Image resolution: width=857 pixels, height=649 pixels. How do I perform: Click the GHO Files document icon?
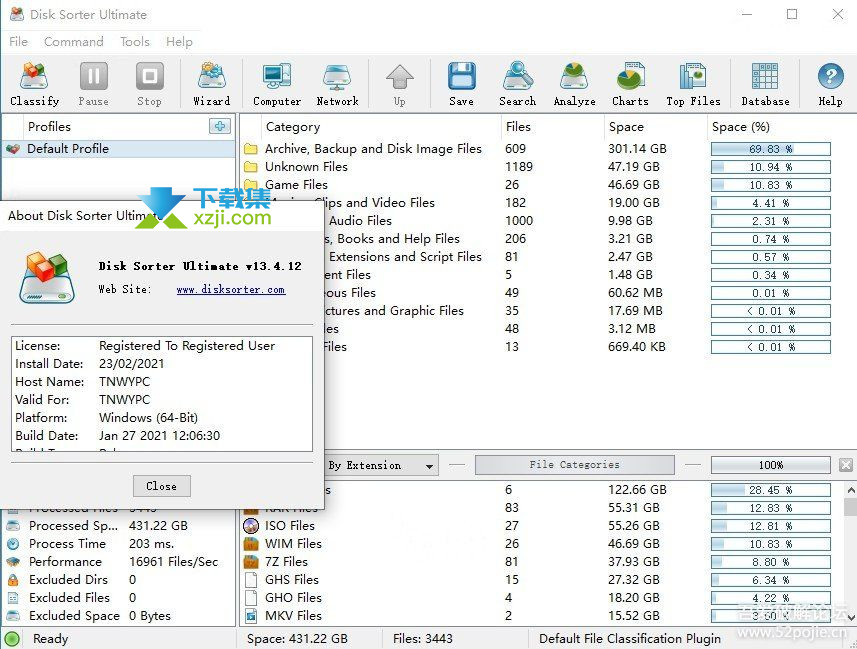(251, 598)
